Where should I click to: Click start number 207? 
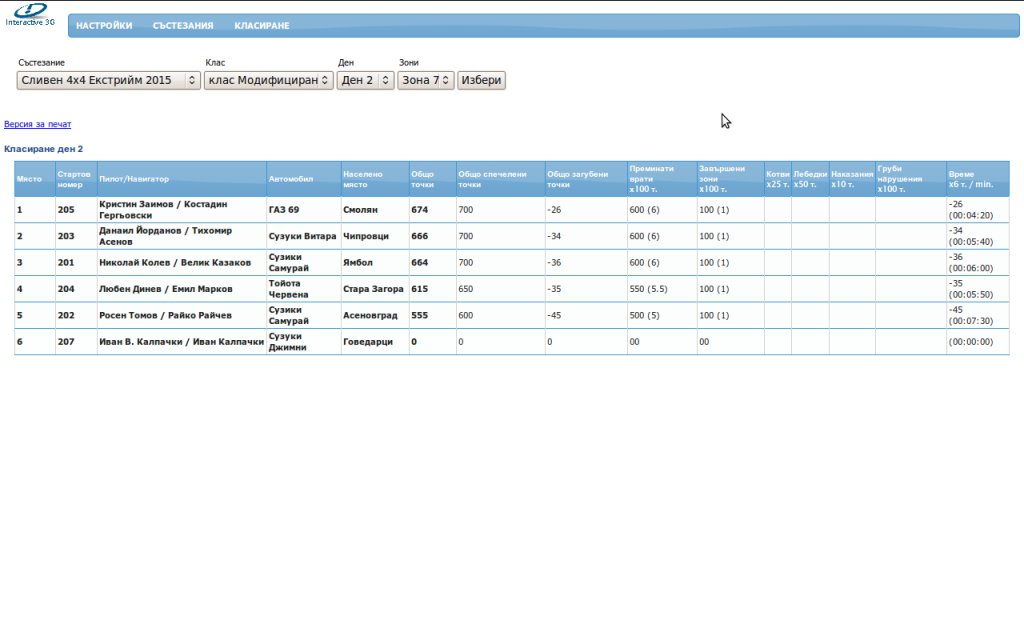66,342
